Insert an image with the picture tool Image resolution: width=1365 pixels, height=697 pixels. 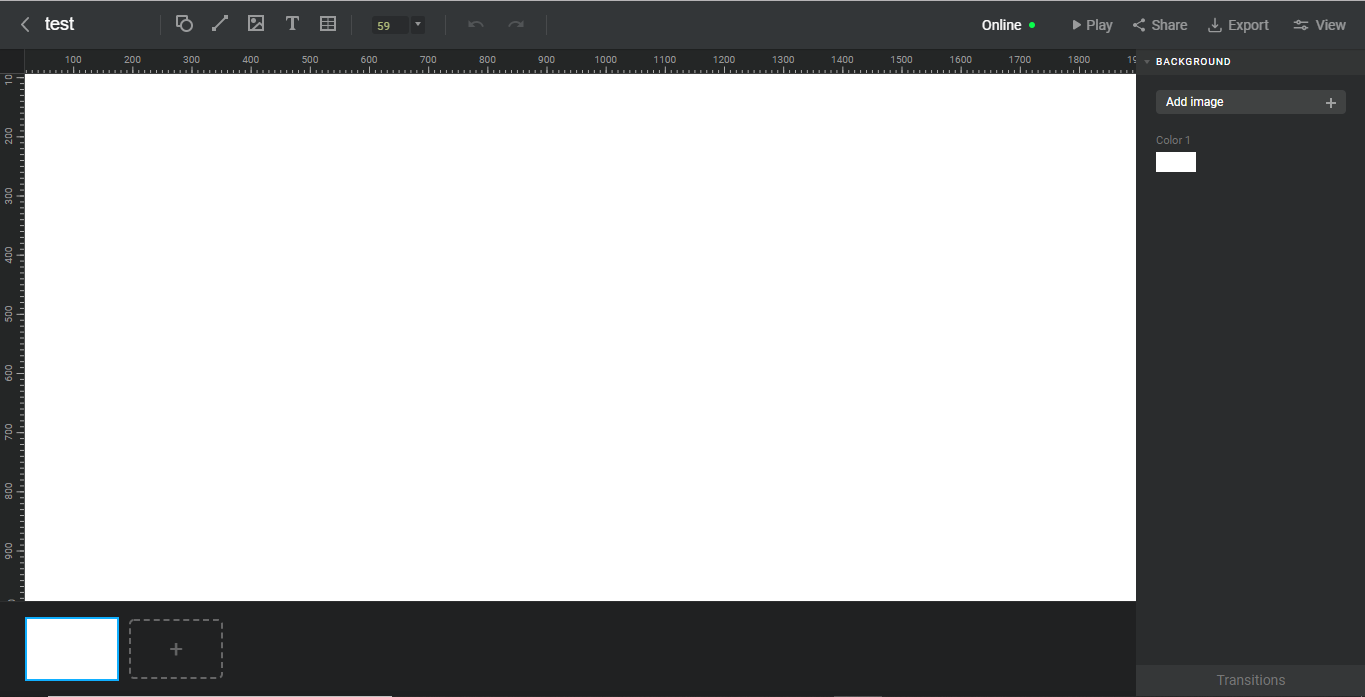[x=256, y=24]
